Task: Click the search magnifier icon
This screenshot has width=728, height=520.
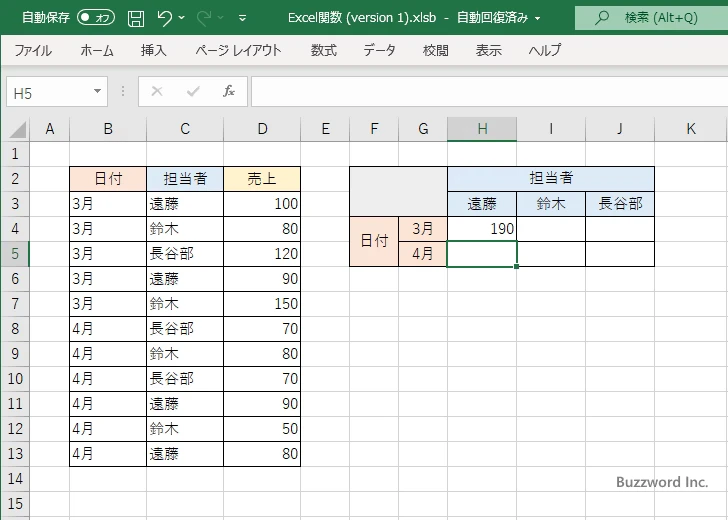Action: click(x=602, y=18)
